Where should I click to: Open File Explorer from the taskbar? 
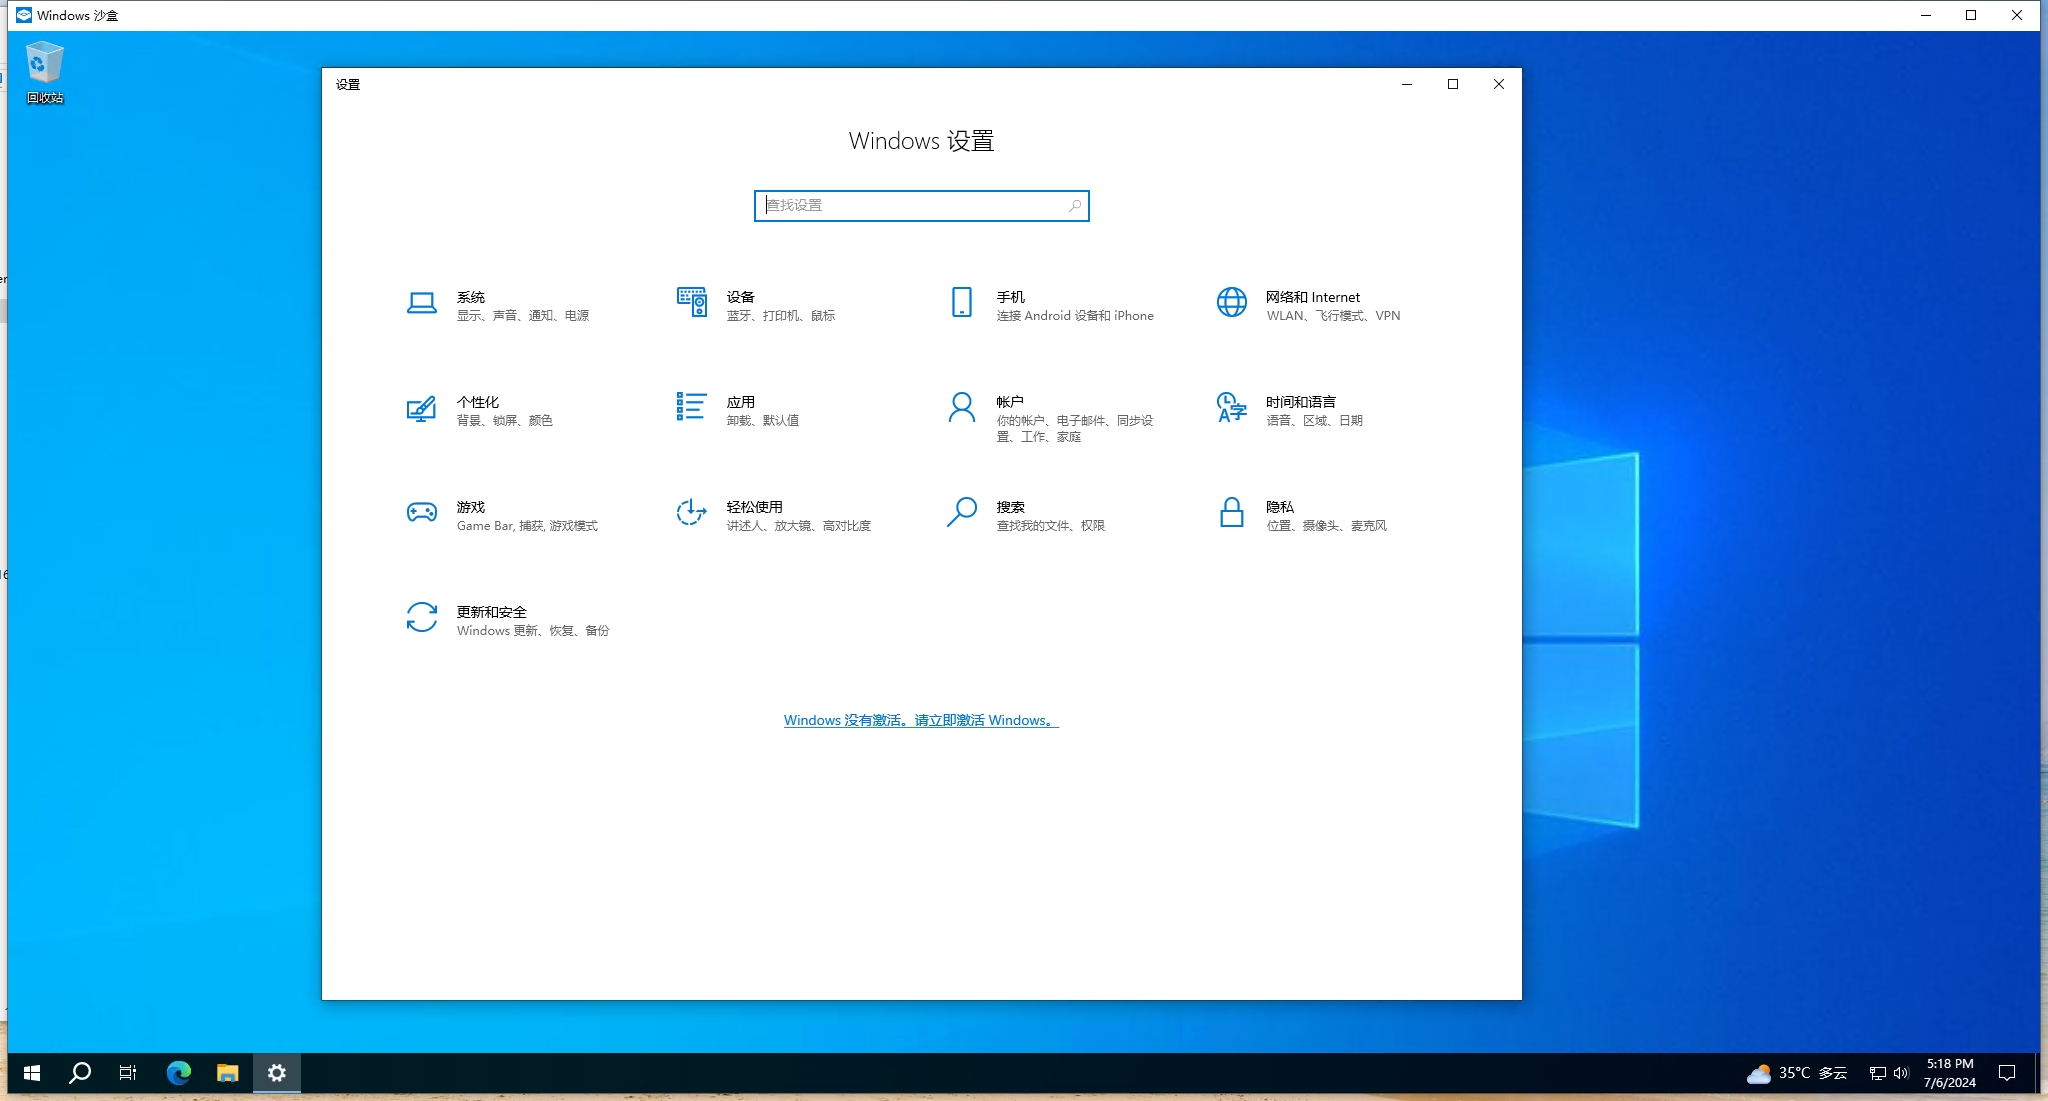click(228, 1073)
